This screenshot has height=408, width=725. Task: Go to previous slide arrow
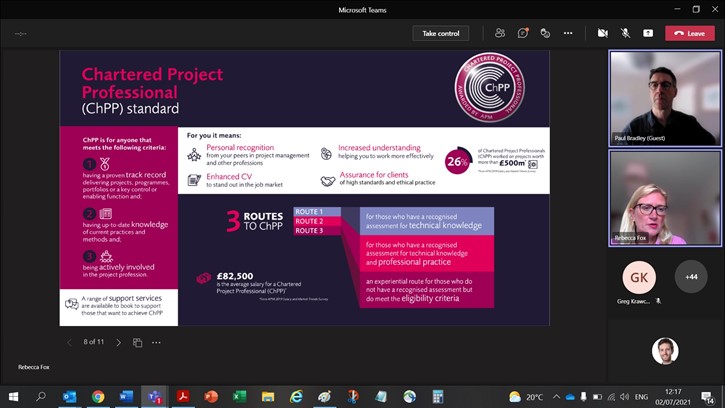pos(69,342)
